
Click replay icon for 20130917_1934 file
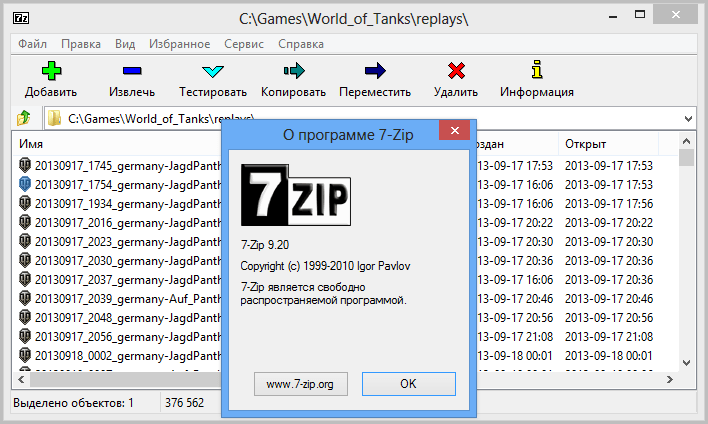(25, 203)
